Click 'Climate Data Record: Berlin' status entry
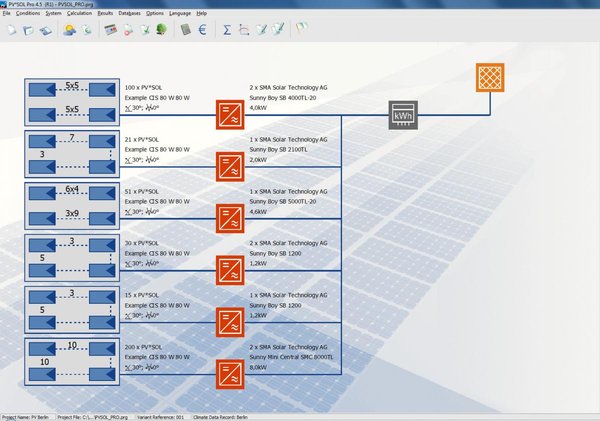The image size is (600, 421). (x=220, y=417)
